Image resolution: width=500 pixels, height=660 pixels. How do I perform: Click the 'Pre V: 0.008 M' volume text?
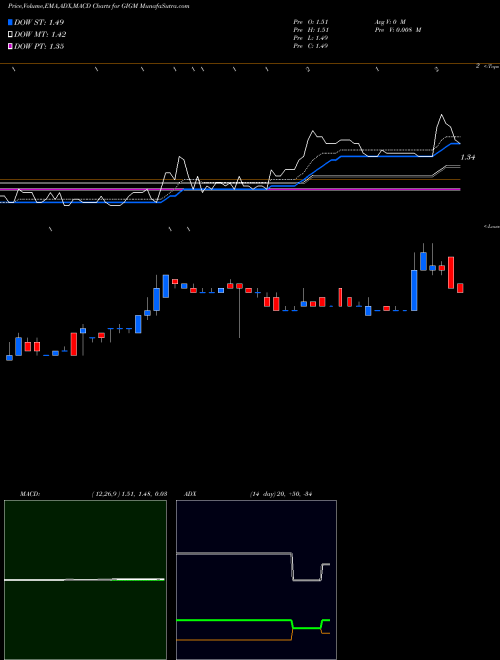397,30
